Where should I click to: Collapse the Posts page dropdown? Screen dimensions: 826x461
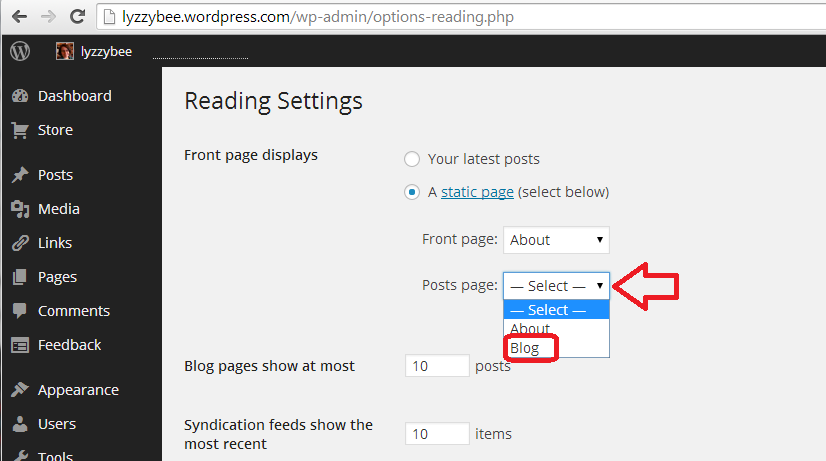556,286
